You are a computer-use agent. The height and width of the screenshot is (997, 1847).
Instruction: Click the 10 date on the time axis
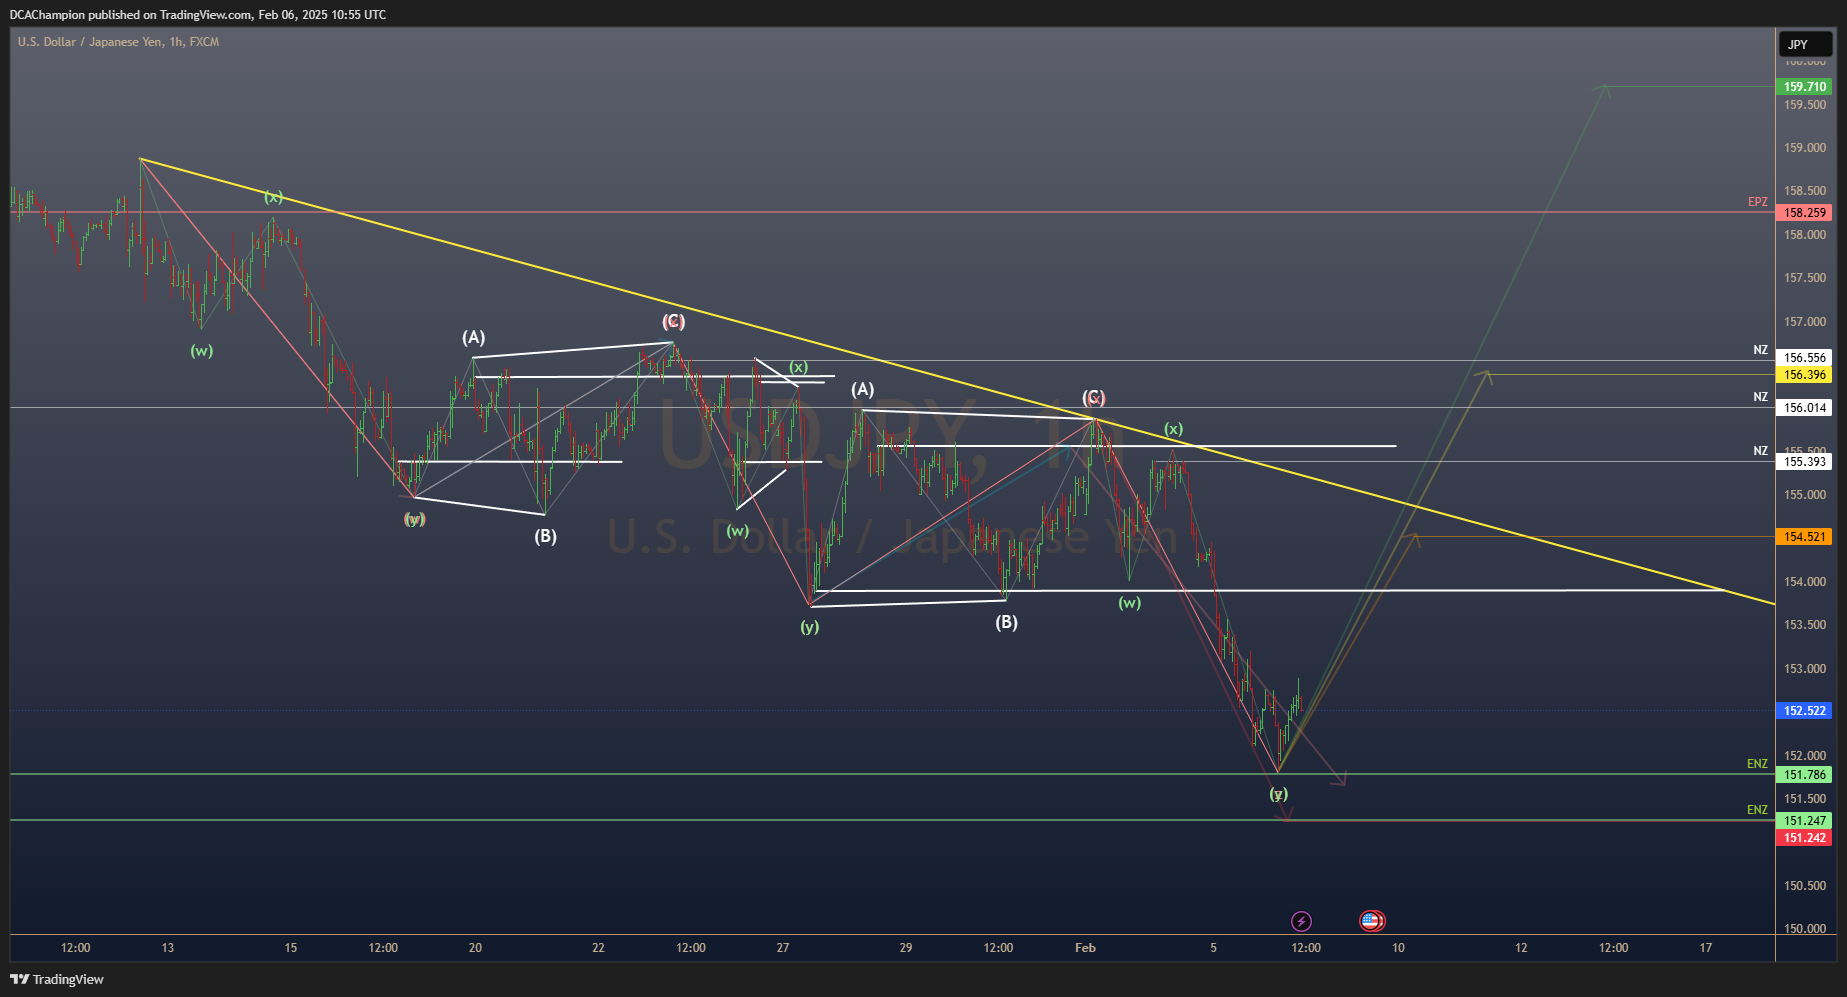tap(1398, 948)
